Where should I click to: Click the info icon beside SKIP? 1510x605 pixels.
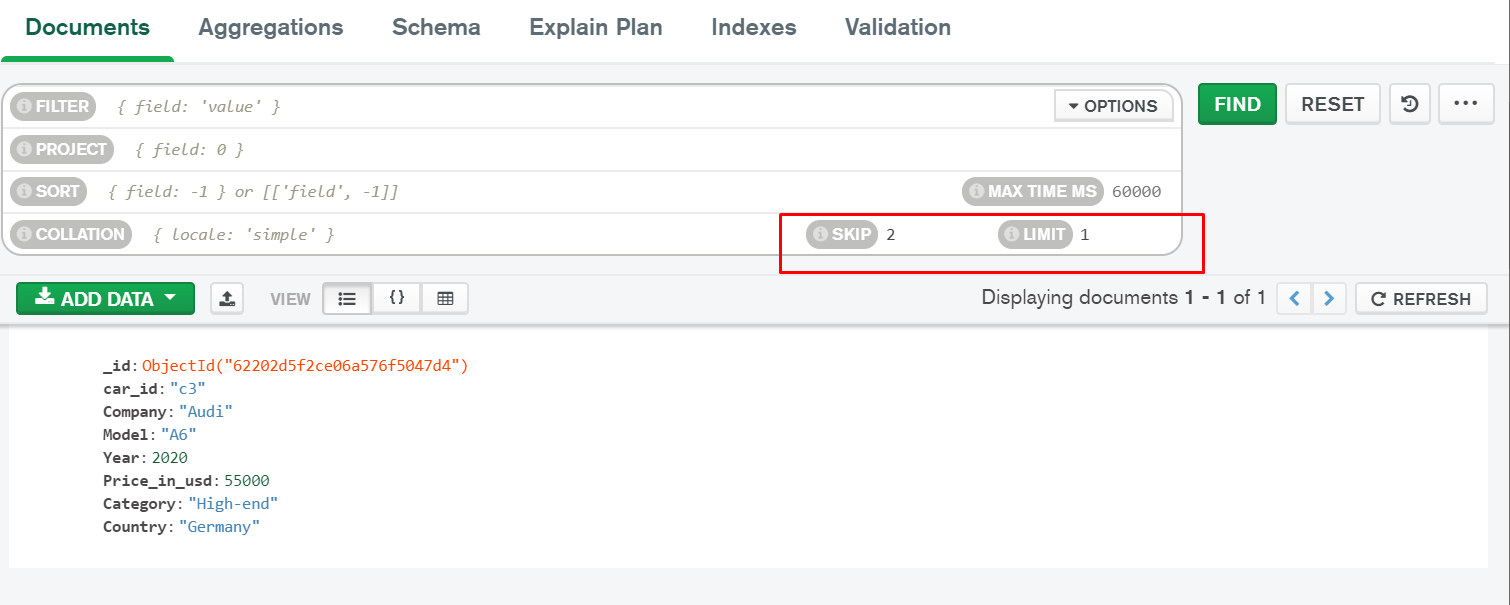tap(820, 235)
